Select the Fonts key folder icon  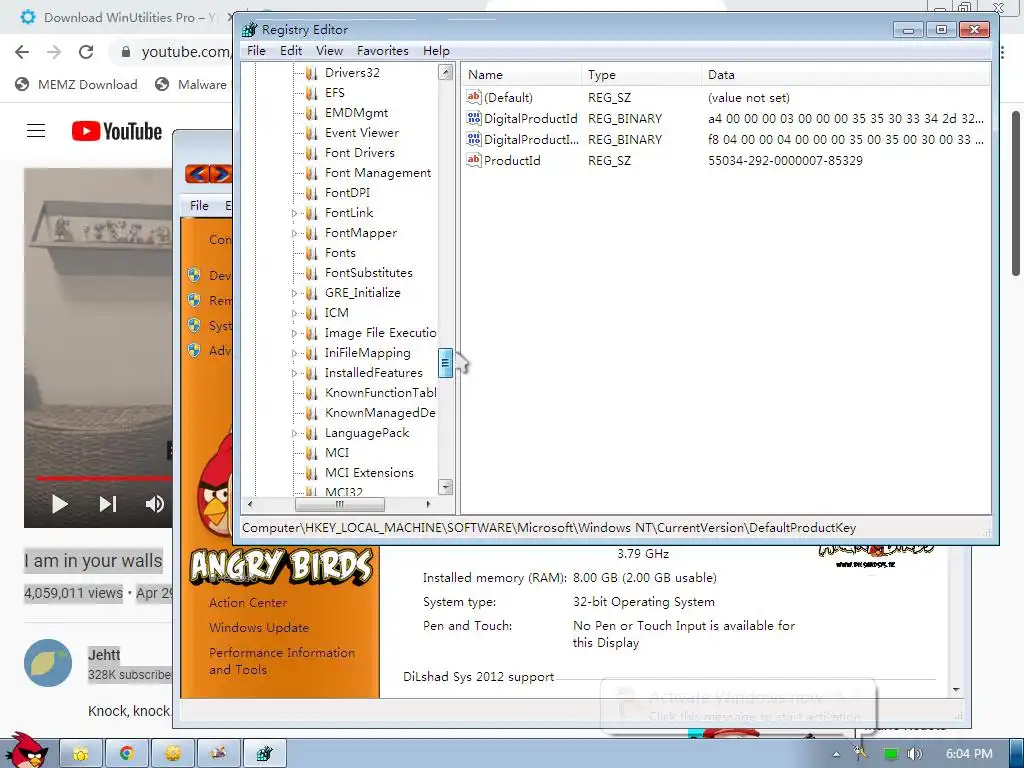tap(312, 253)
